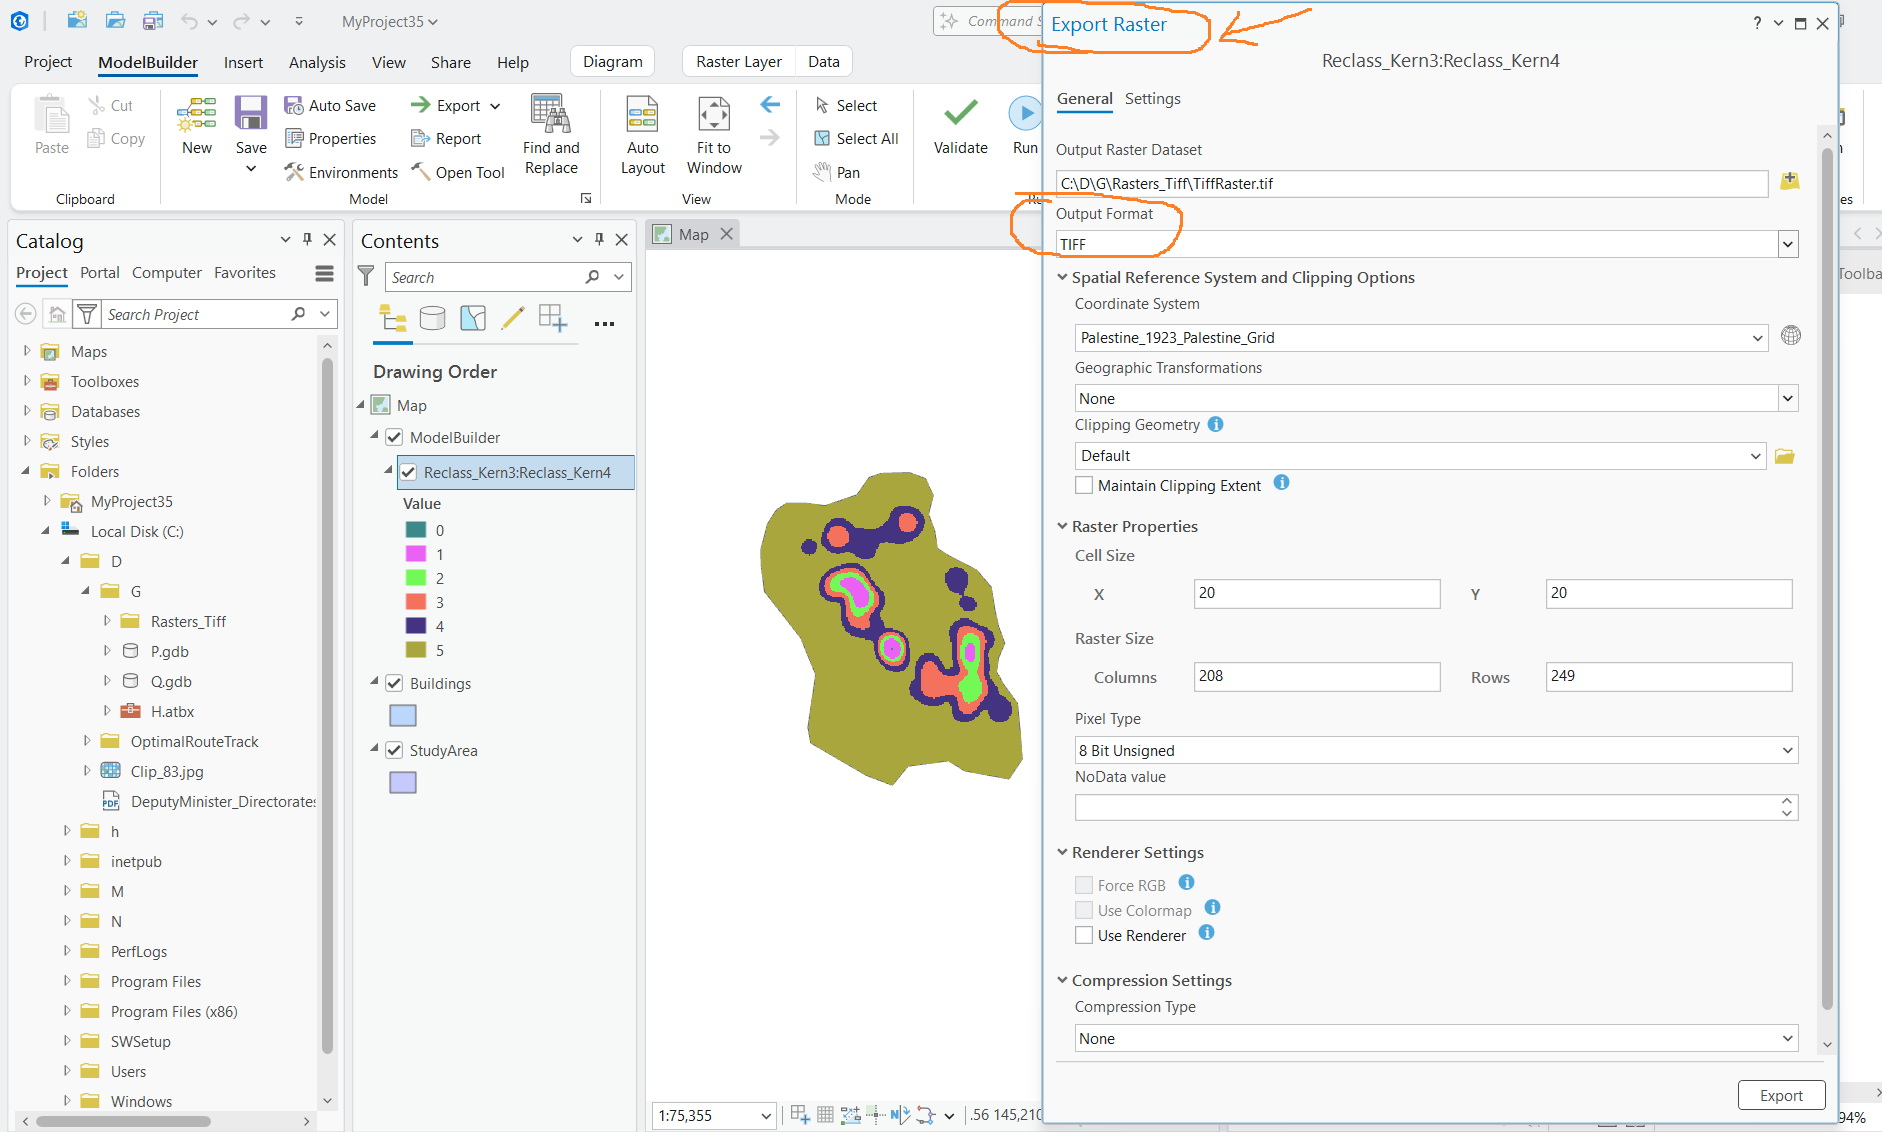
Task: Collapse Renderer Settings section
Action: [1062, 852]
